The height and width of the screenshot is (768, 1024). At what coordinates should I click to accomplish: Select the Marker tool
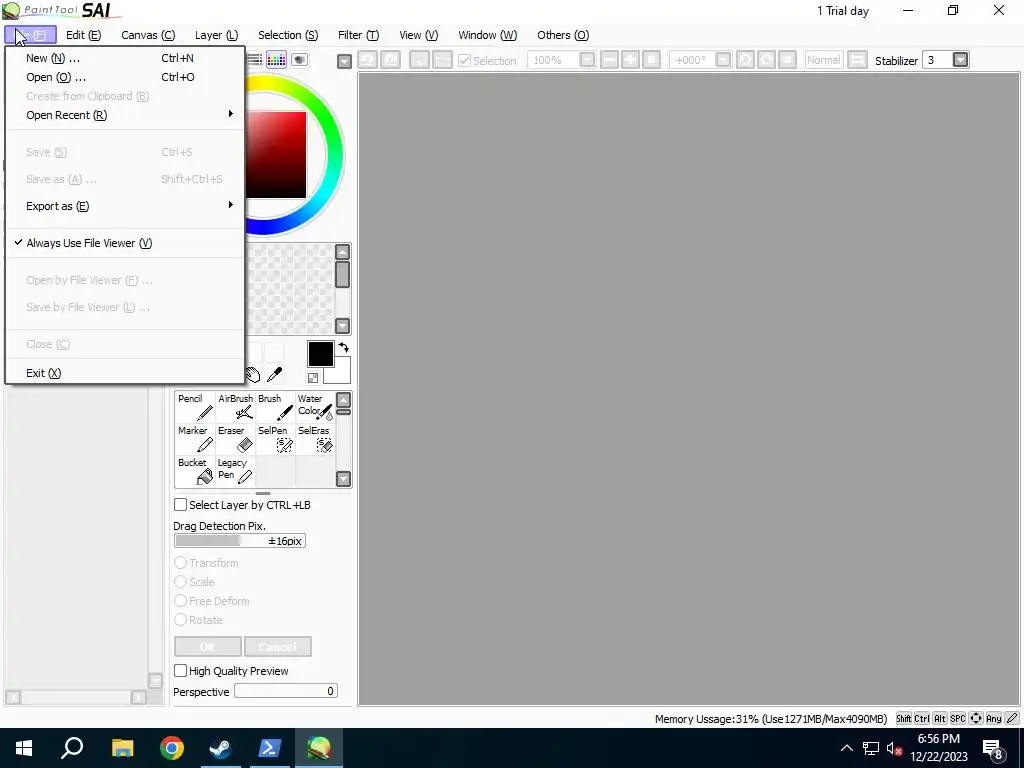coord(195,439)
